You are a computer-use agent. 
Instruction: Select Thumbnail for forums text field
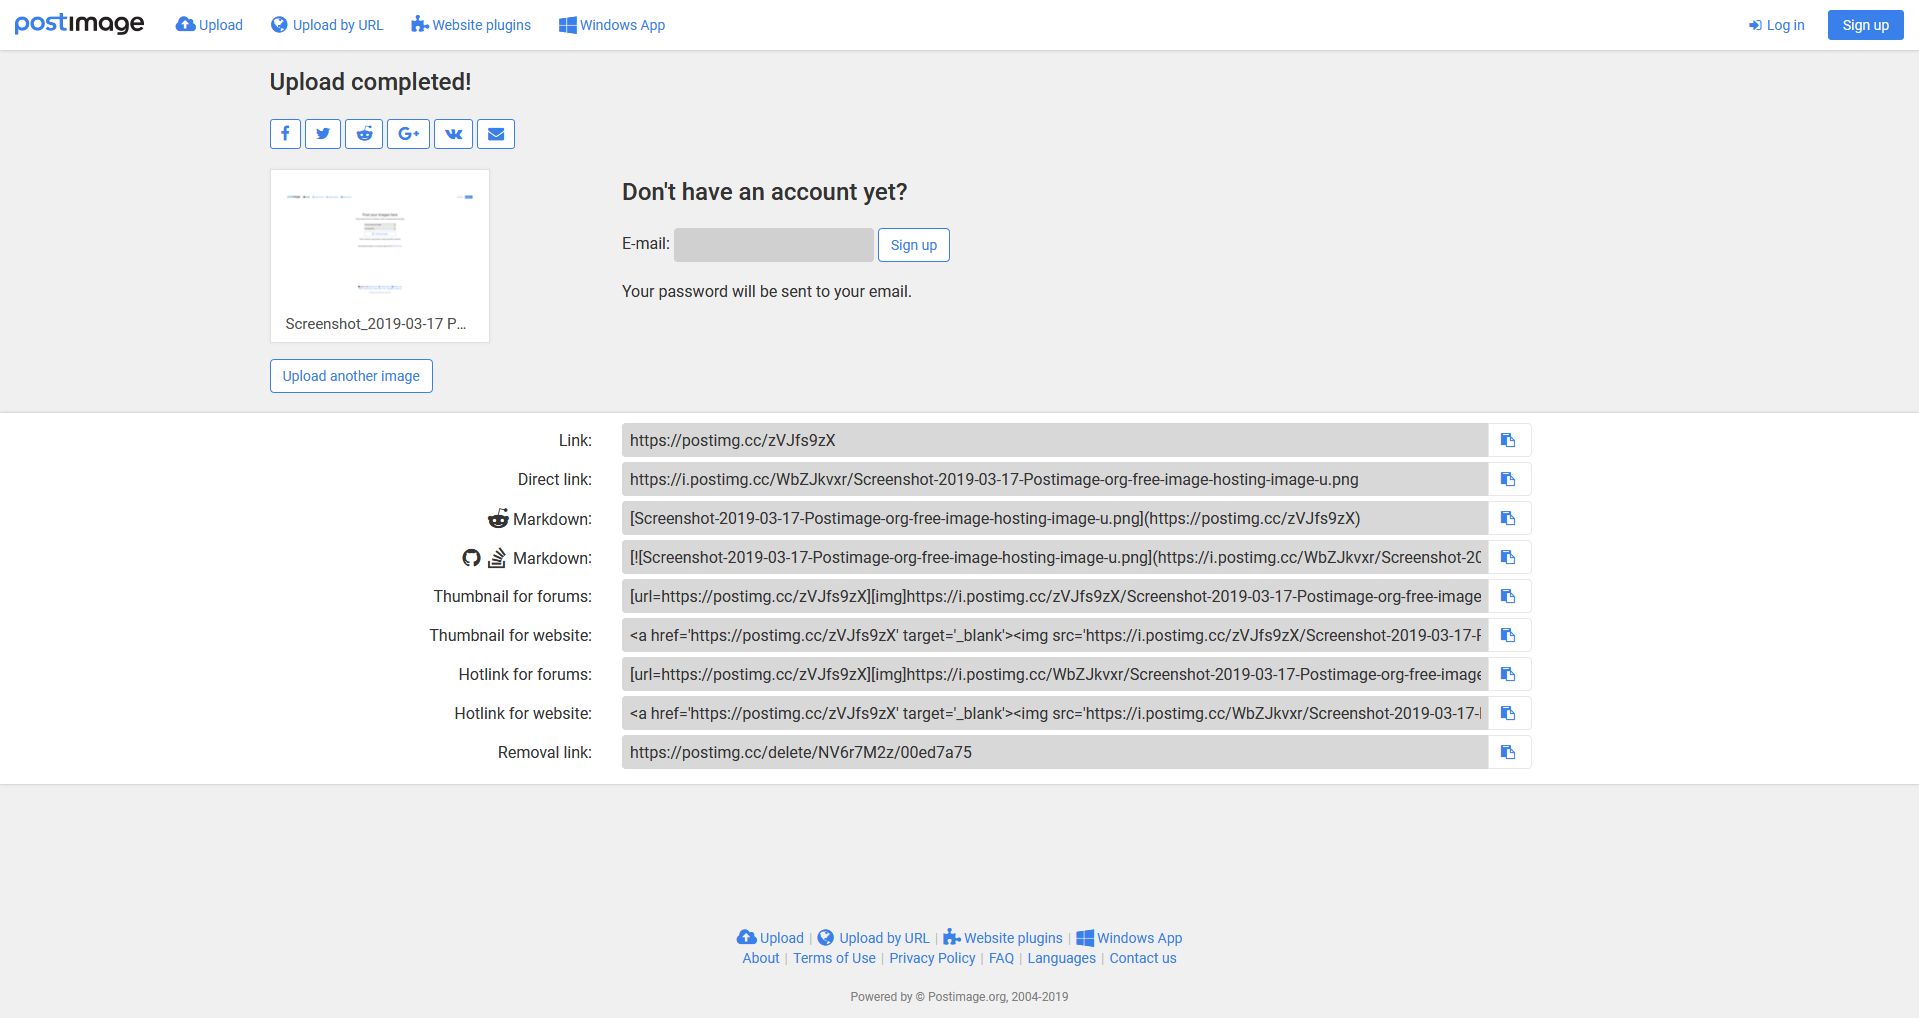pos(1055,596)
